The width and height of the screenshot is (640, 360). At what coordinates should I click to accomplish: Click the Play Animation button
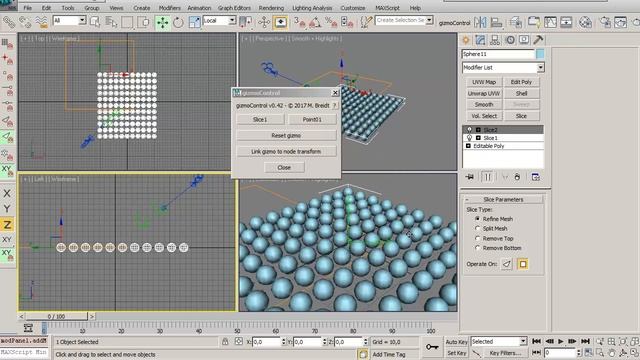(561, 341)
